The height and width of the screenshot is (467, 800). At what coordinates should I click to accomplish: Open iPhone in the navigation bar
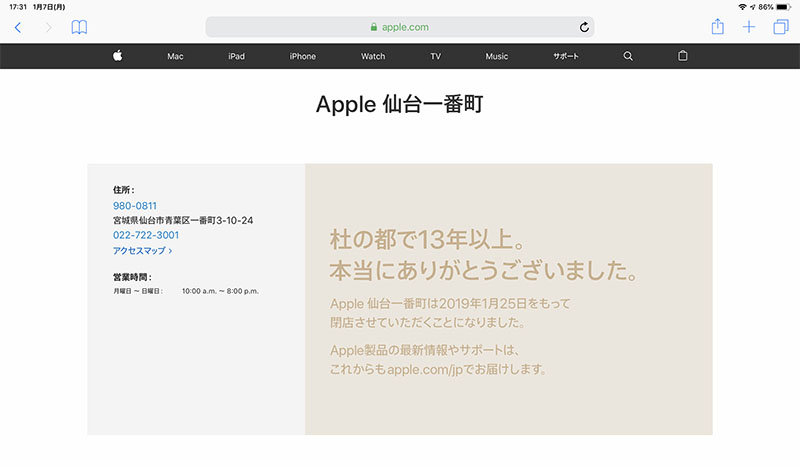coord(303,56)
